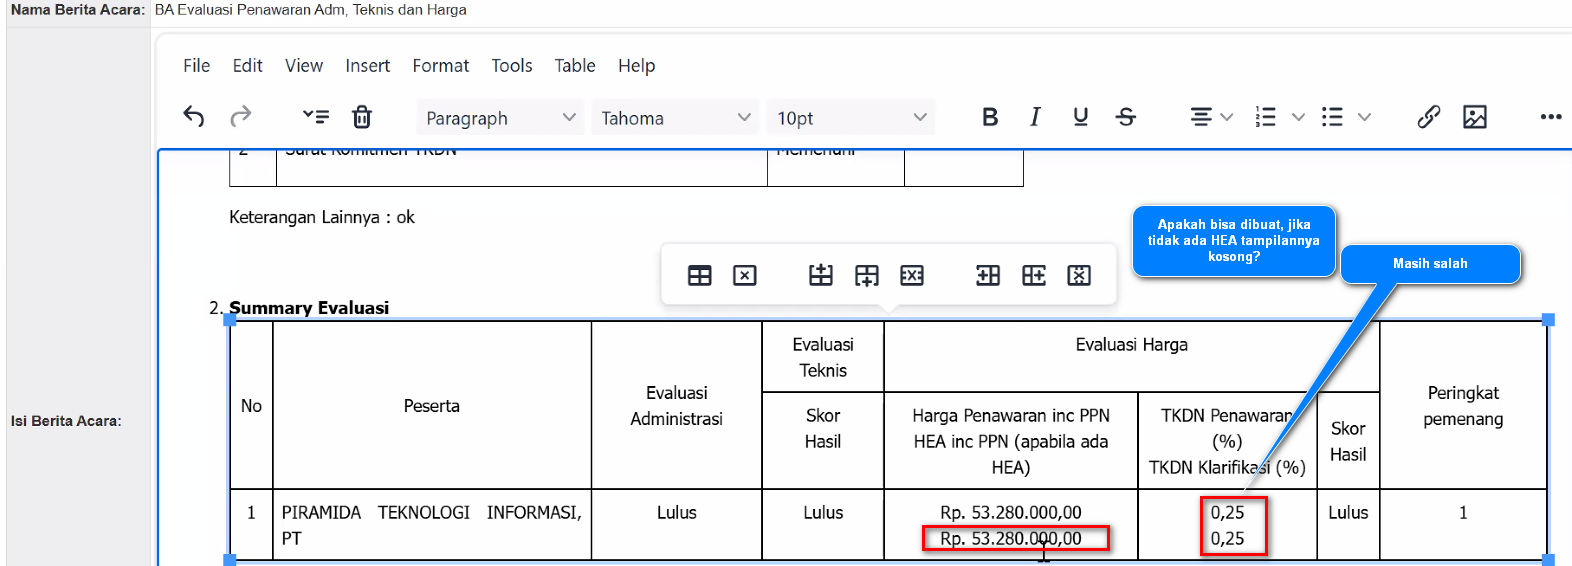This screenshot has width=1572, height=566.
Task: Open the Paragraph block format dropdown
Action: click(500, 118)
